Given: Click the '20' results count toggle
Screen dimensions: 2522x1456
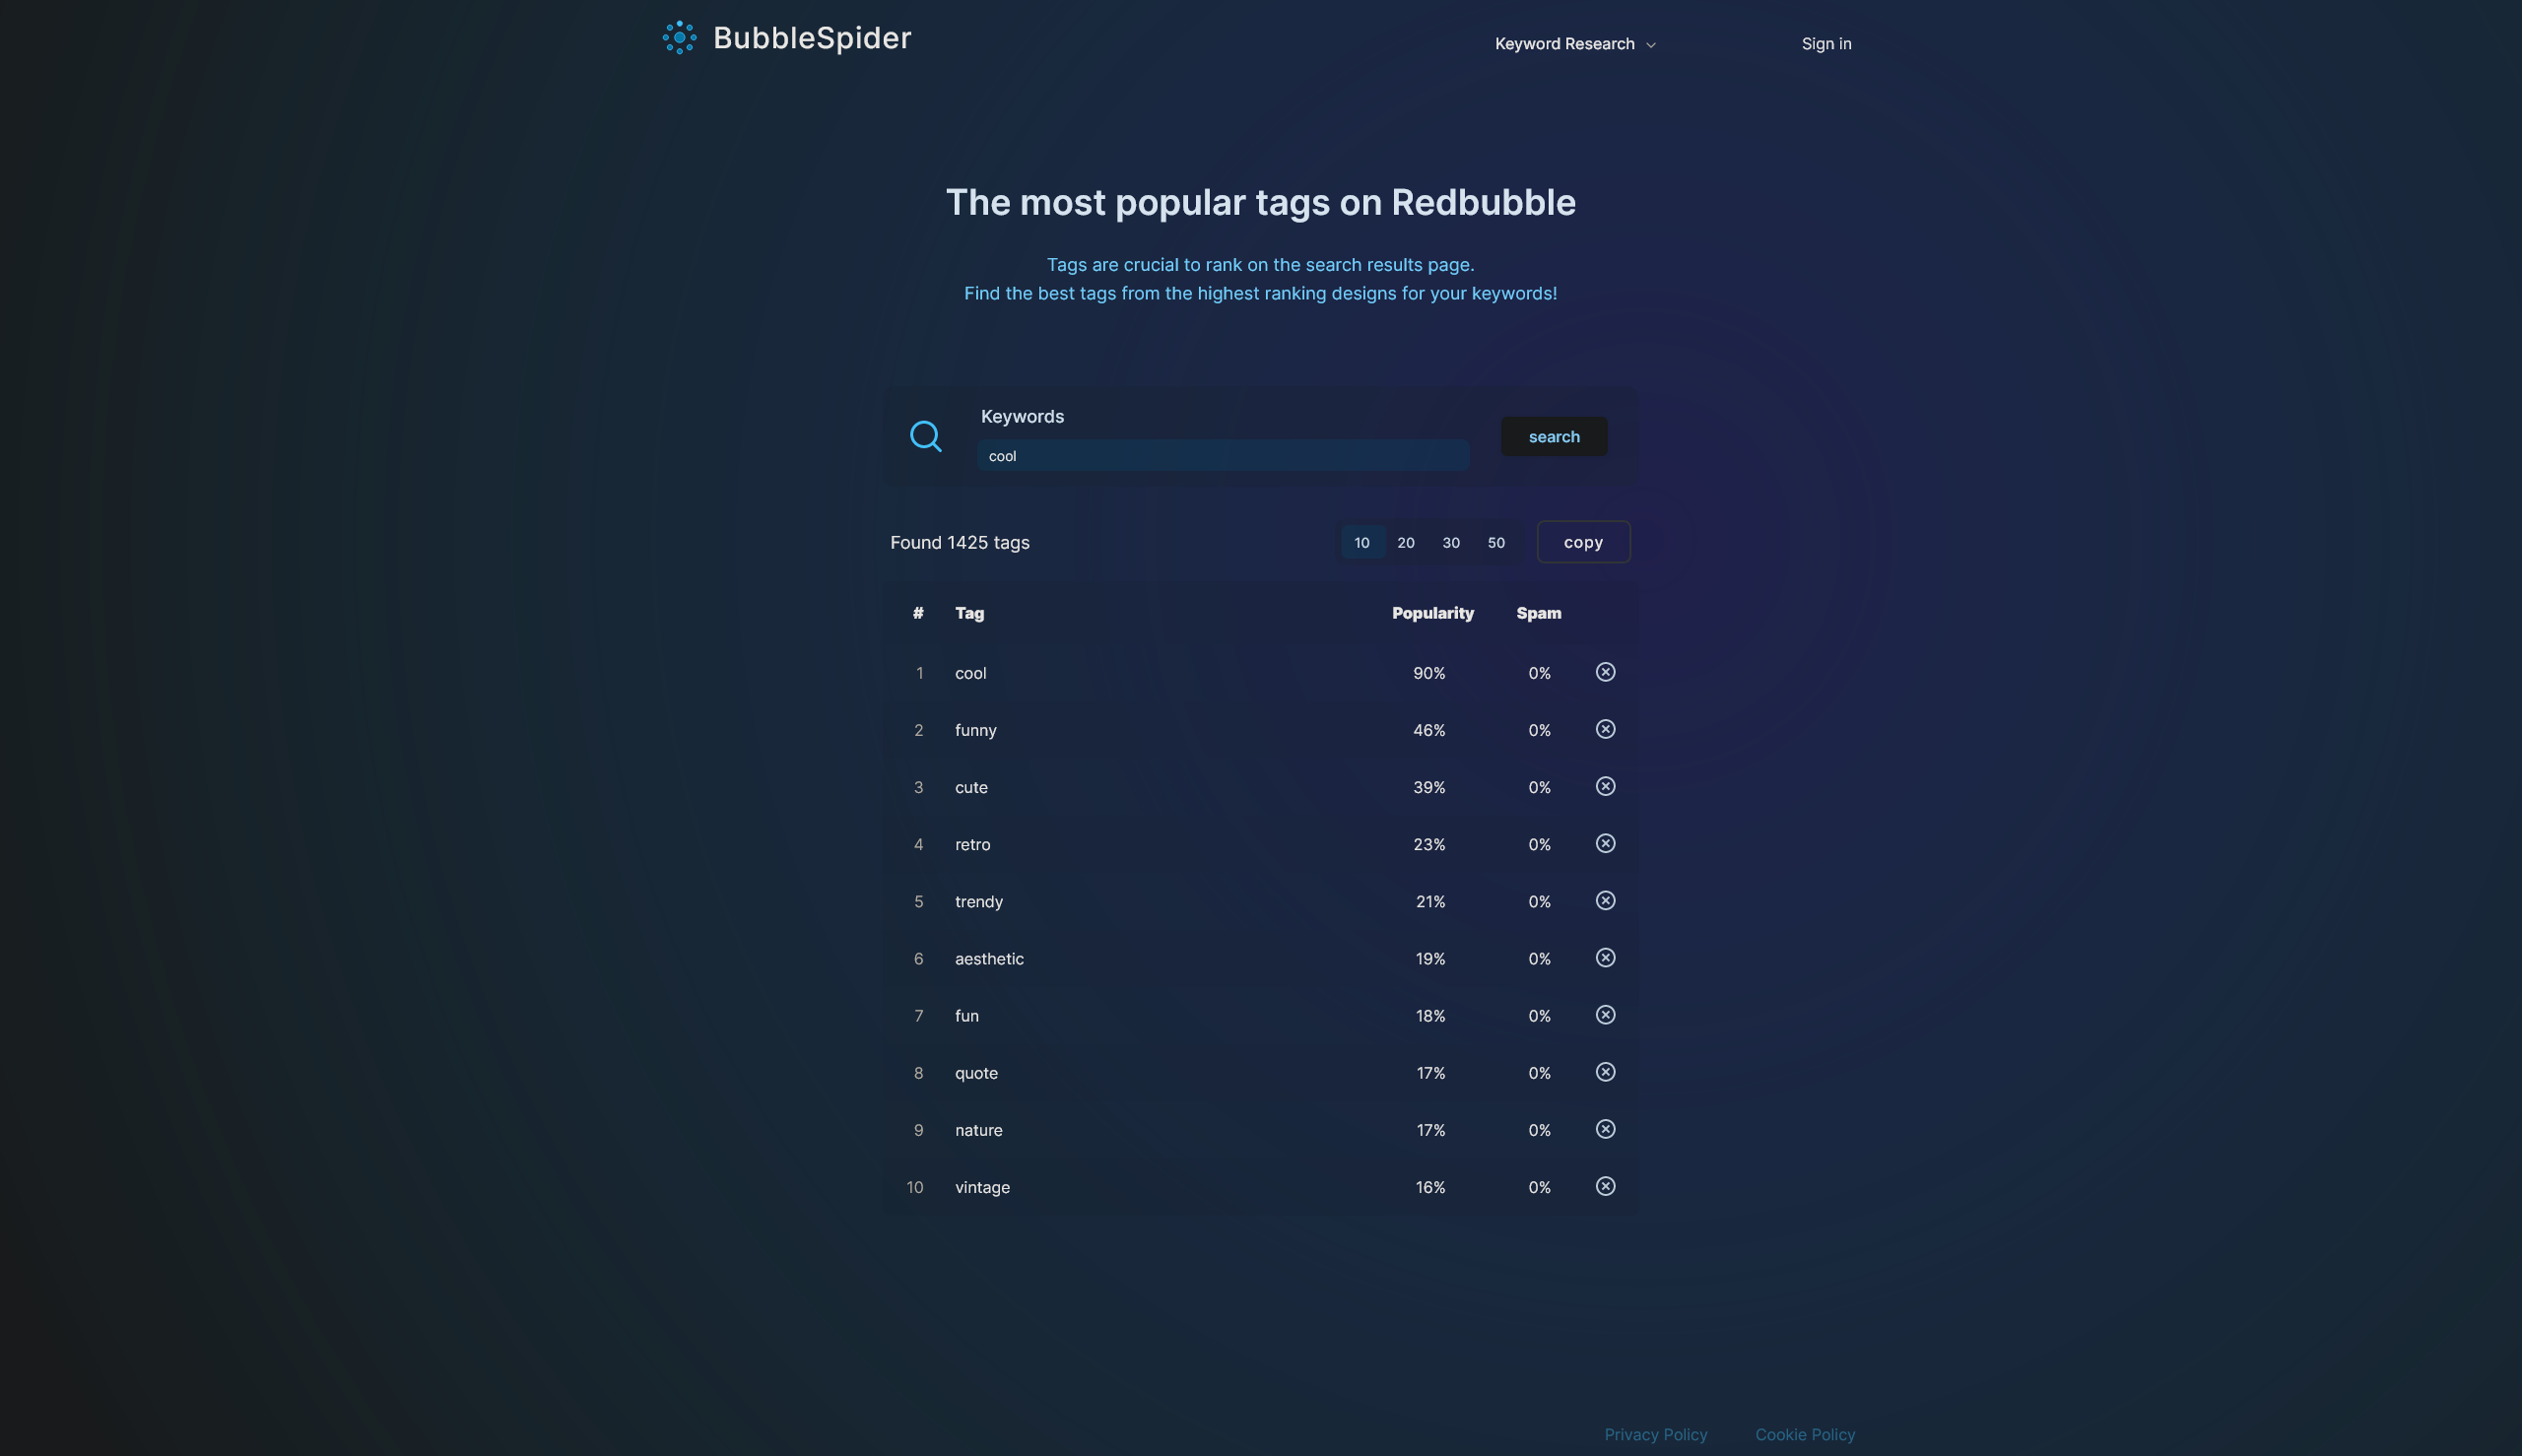Looking at the screenshot, I should click(1406, 541).
